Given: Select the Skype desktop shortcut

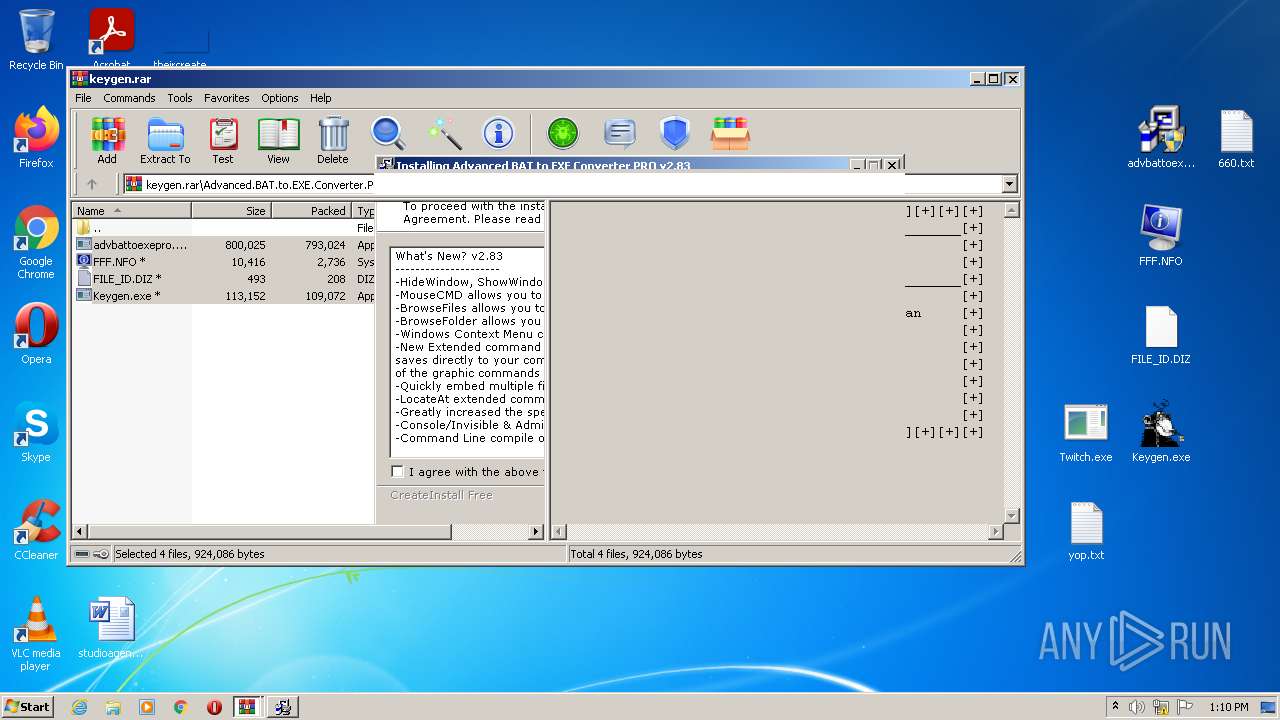Looking at the screenshot, I should [x=36, y=432].
